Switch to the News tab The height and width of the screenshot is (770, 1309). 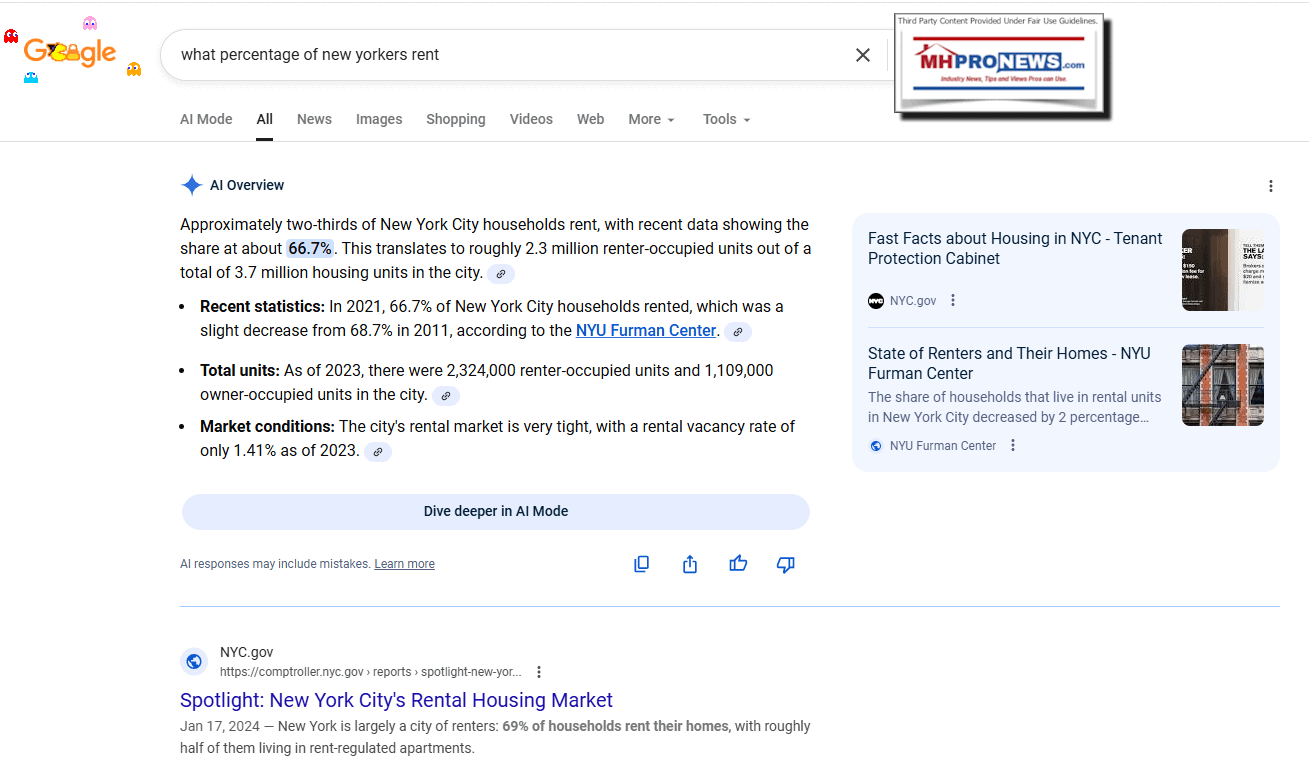[x=314, y=119]
